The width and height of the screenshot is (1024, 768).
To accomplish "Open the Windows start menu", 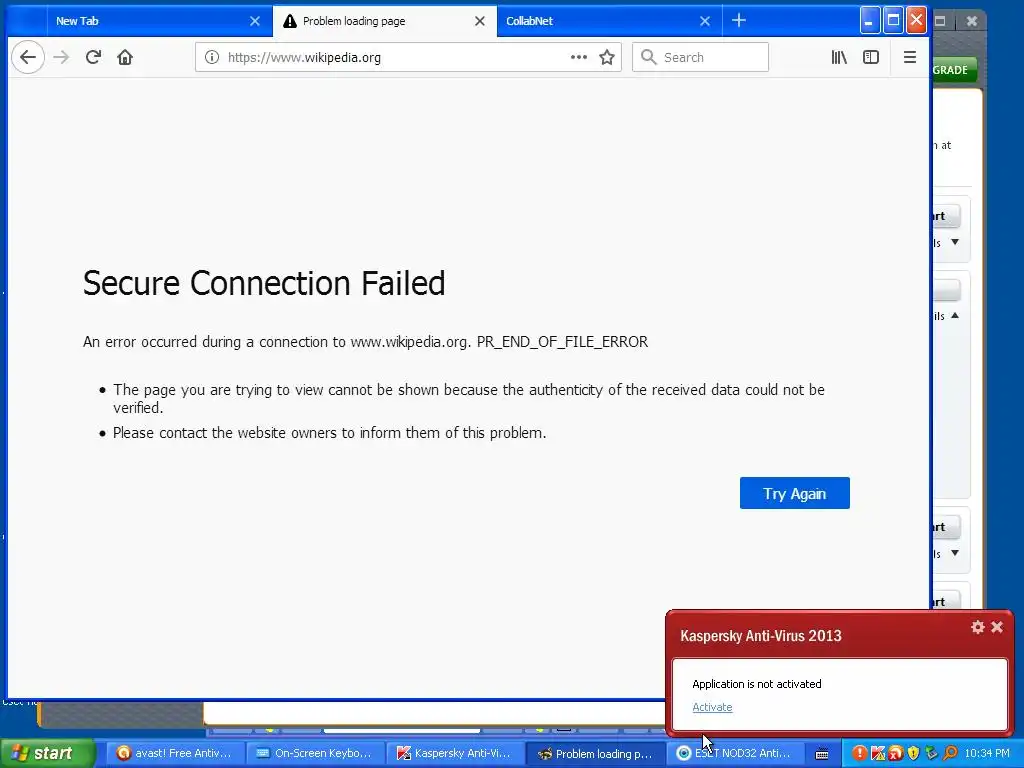I will click(x=47, y=753).
